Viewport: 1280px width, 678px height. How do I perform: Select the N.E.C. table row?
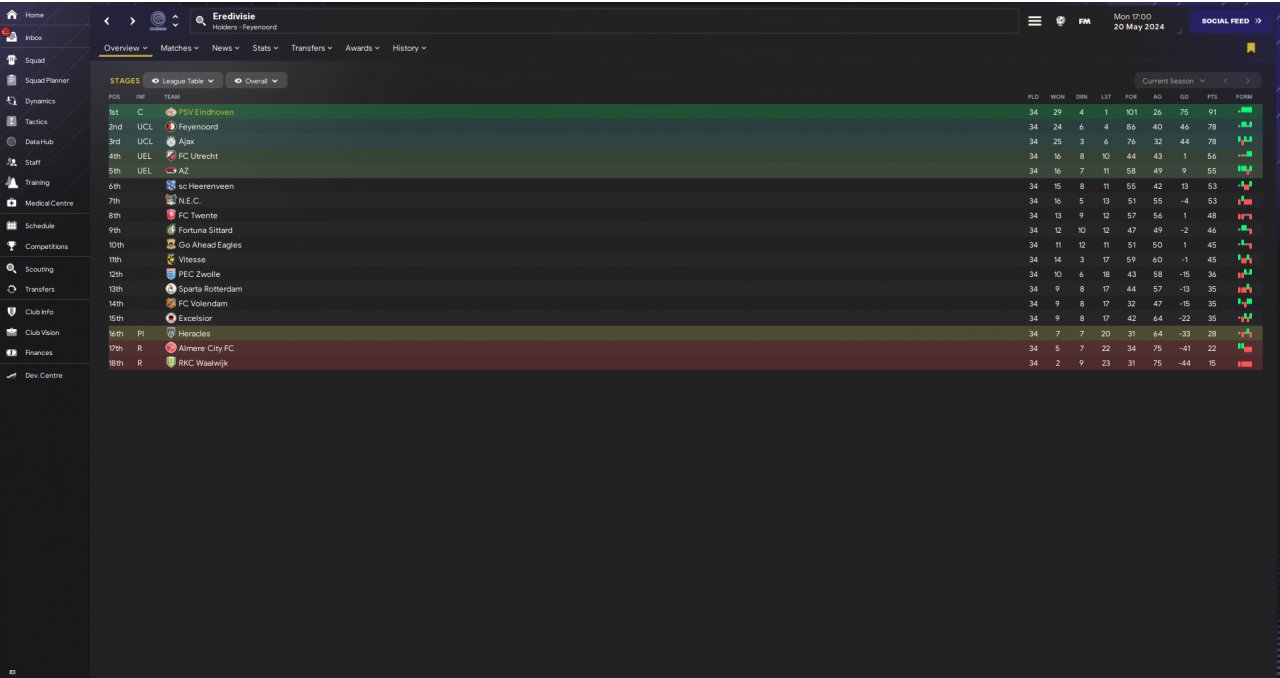[685, 201]
